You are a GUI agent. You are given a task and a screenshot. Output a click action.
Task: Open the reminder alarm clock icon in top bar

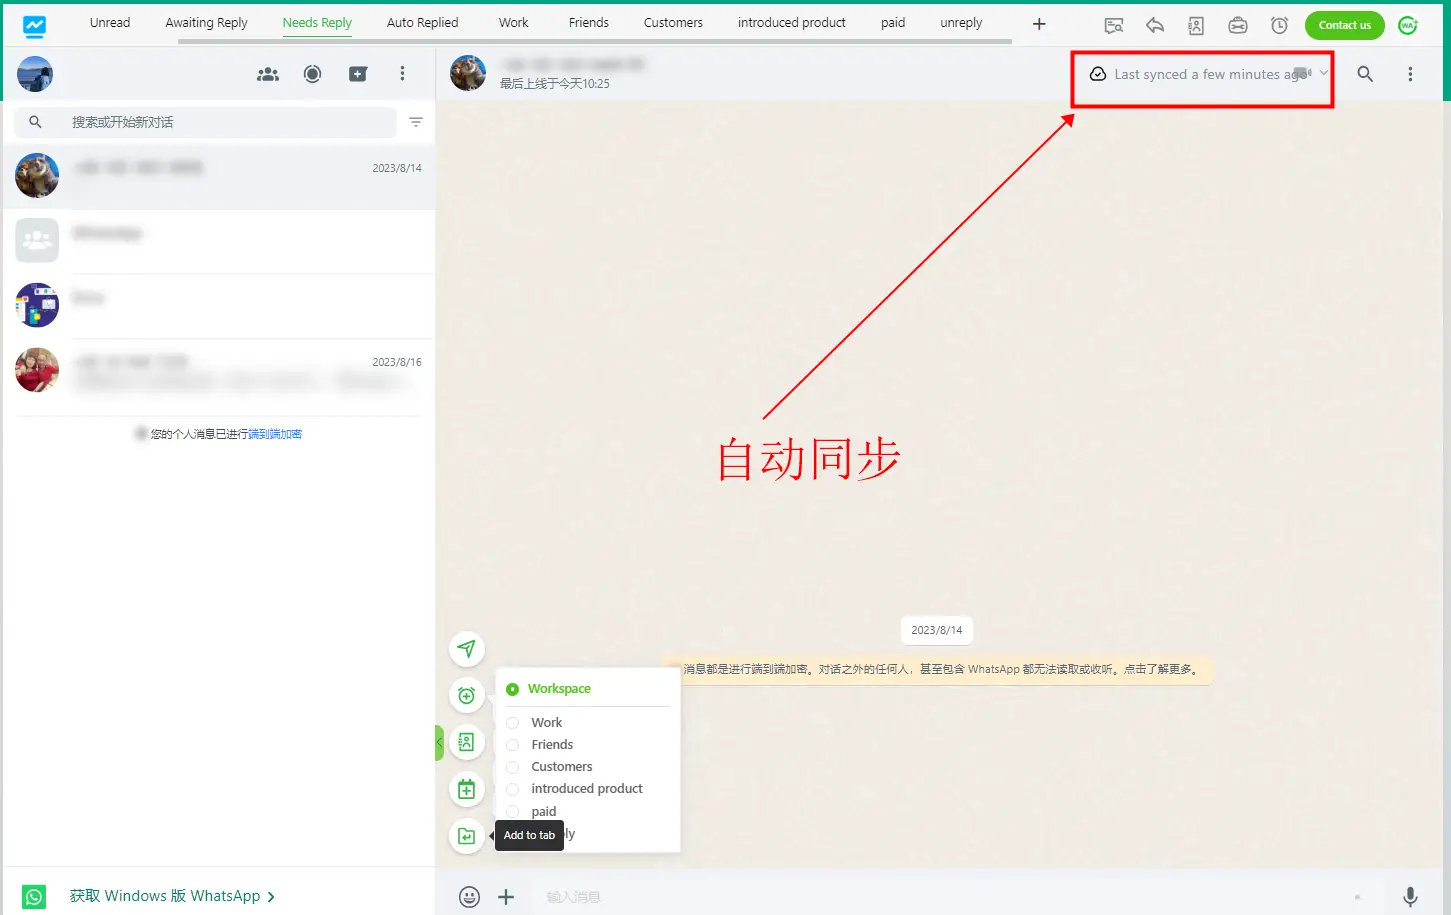(x=1279, y=25)
